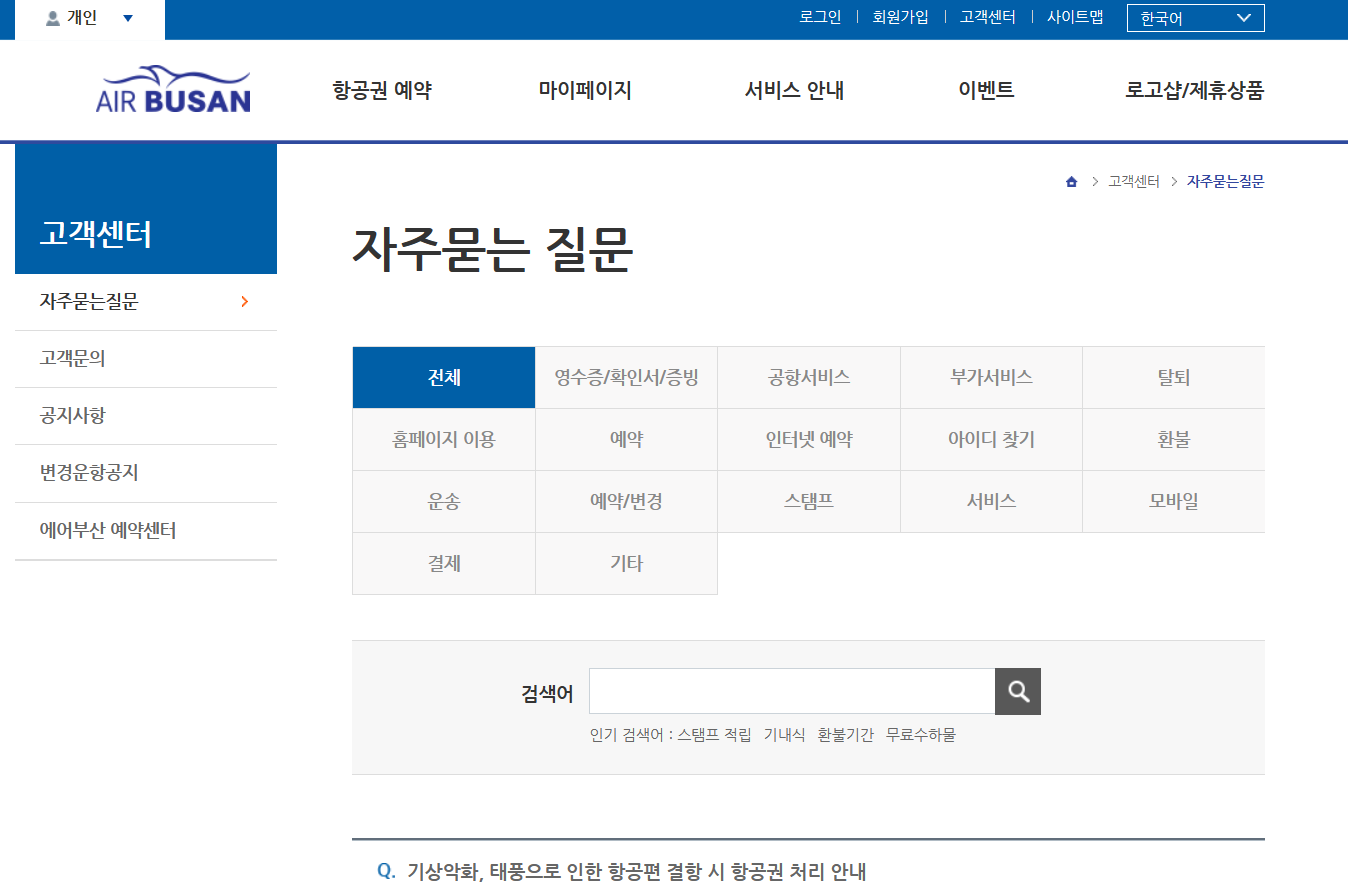Select the 환불 category tab
The height and width of the screenshot is (890, 1348).
pos(1173,439)
